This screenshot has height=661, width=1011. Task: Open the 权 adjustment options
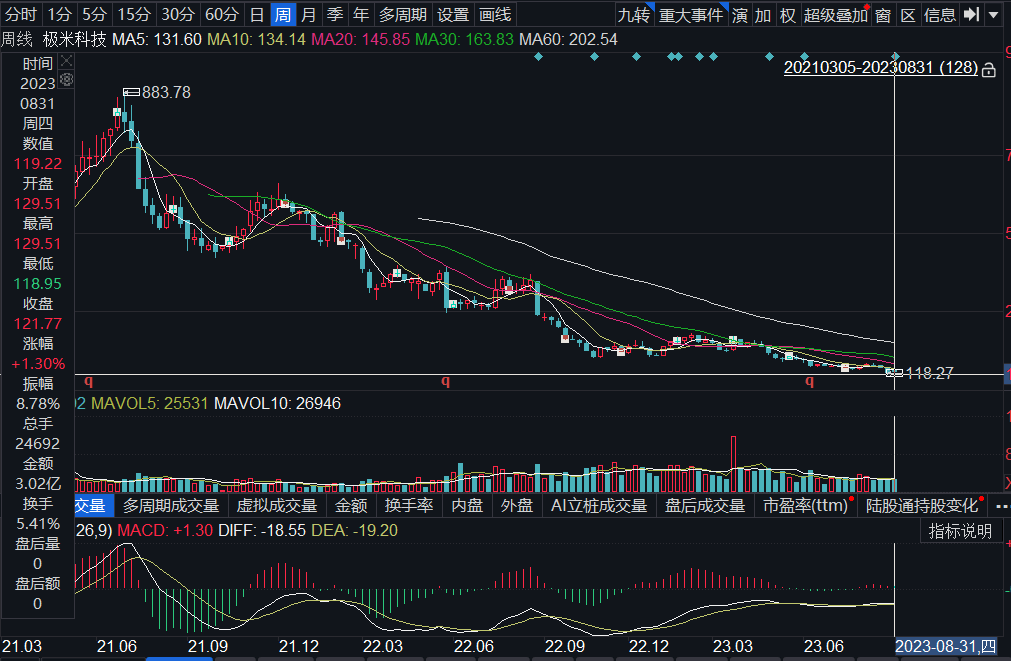[x=788, y=15]
